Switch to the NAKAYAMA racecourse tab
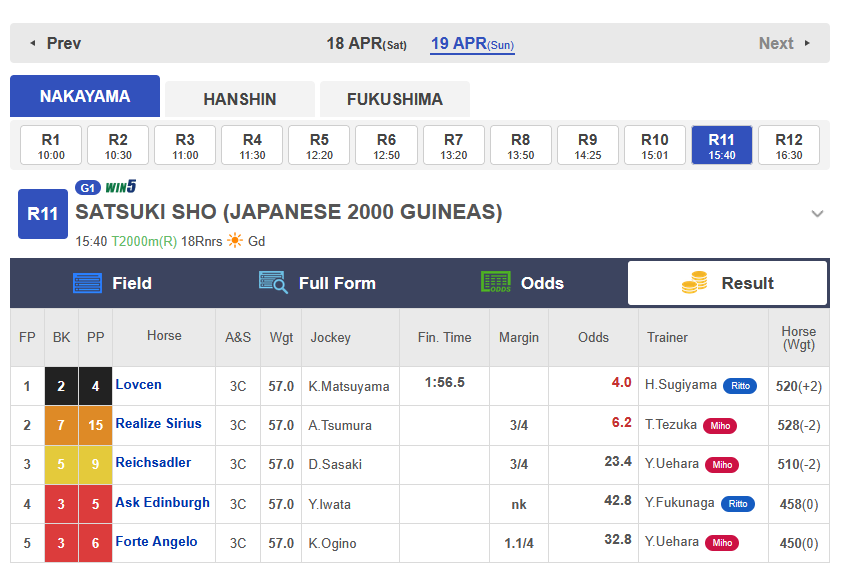Screen dimensions: 847x576 pos(85,96)
